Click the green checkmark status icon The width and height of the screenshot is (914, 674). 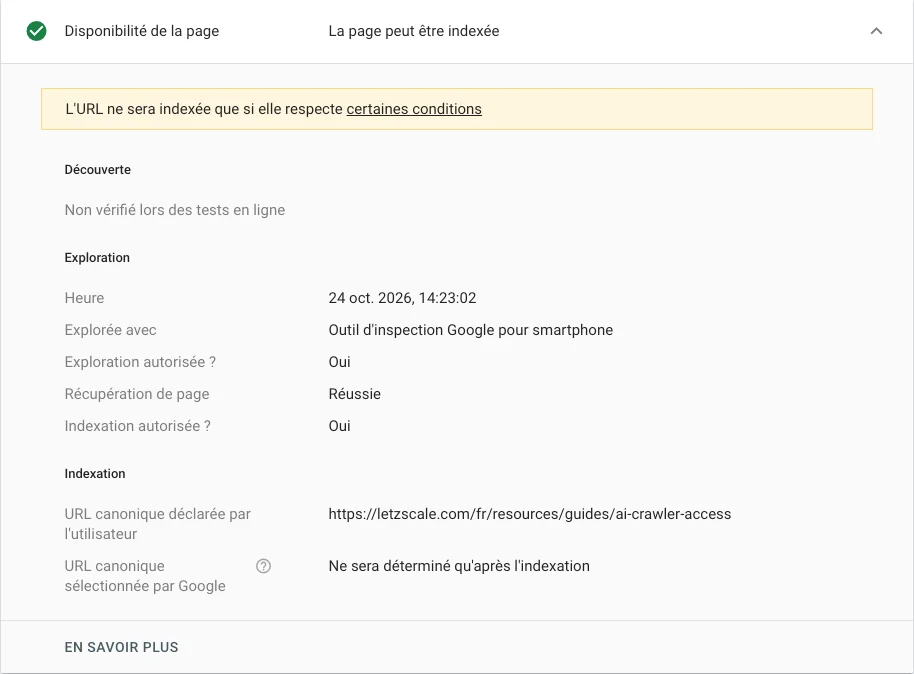[37, 31]
